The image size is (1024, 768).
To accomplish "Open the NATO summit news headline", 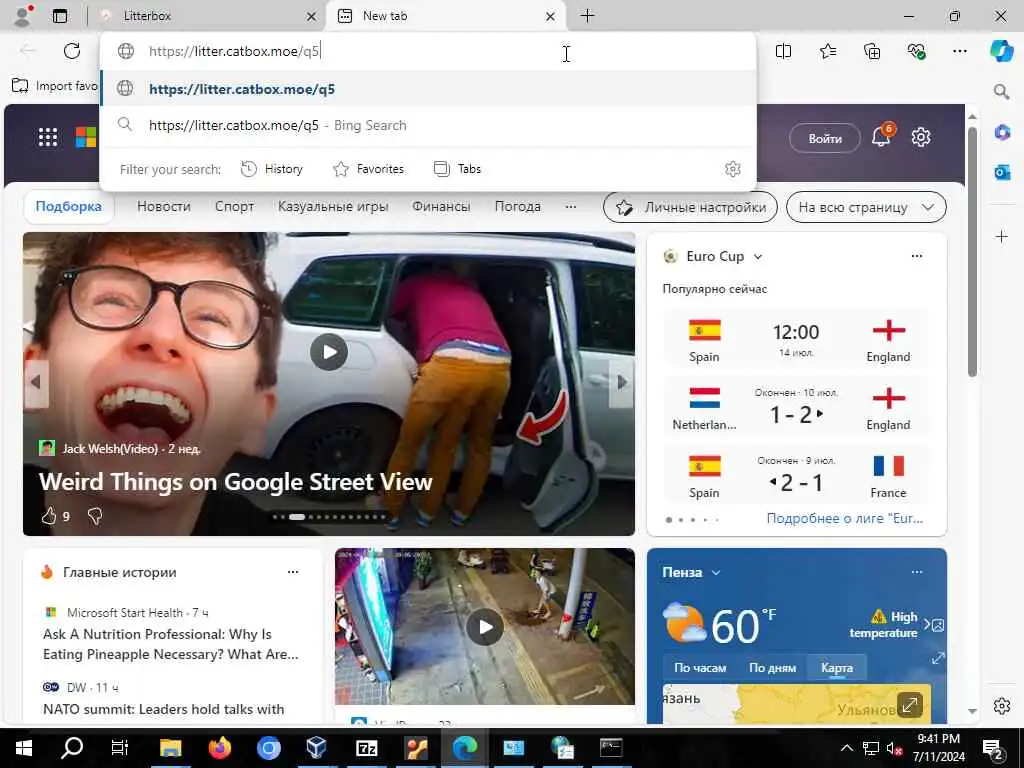I will tap(163, 709).
